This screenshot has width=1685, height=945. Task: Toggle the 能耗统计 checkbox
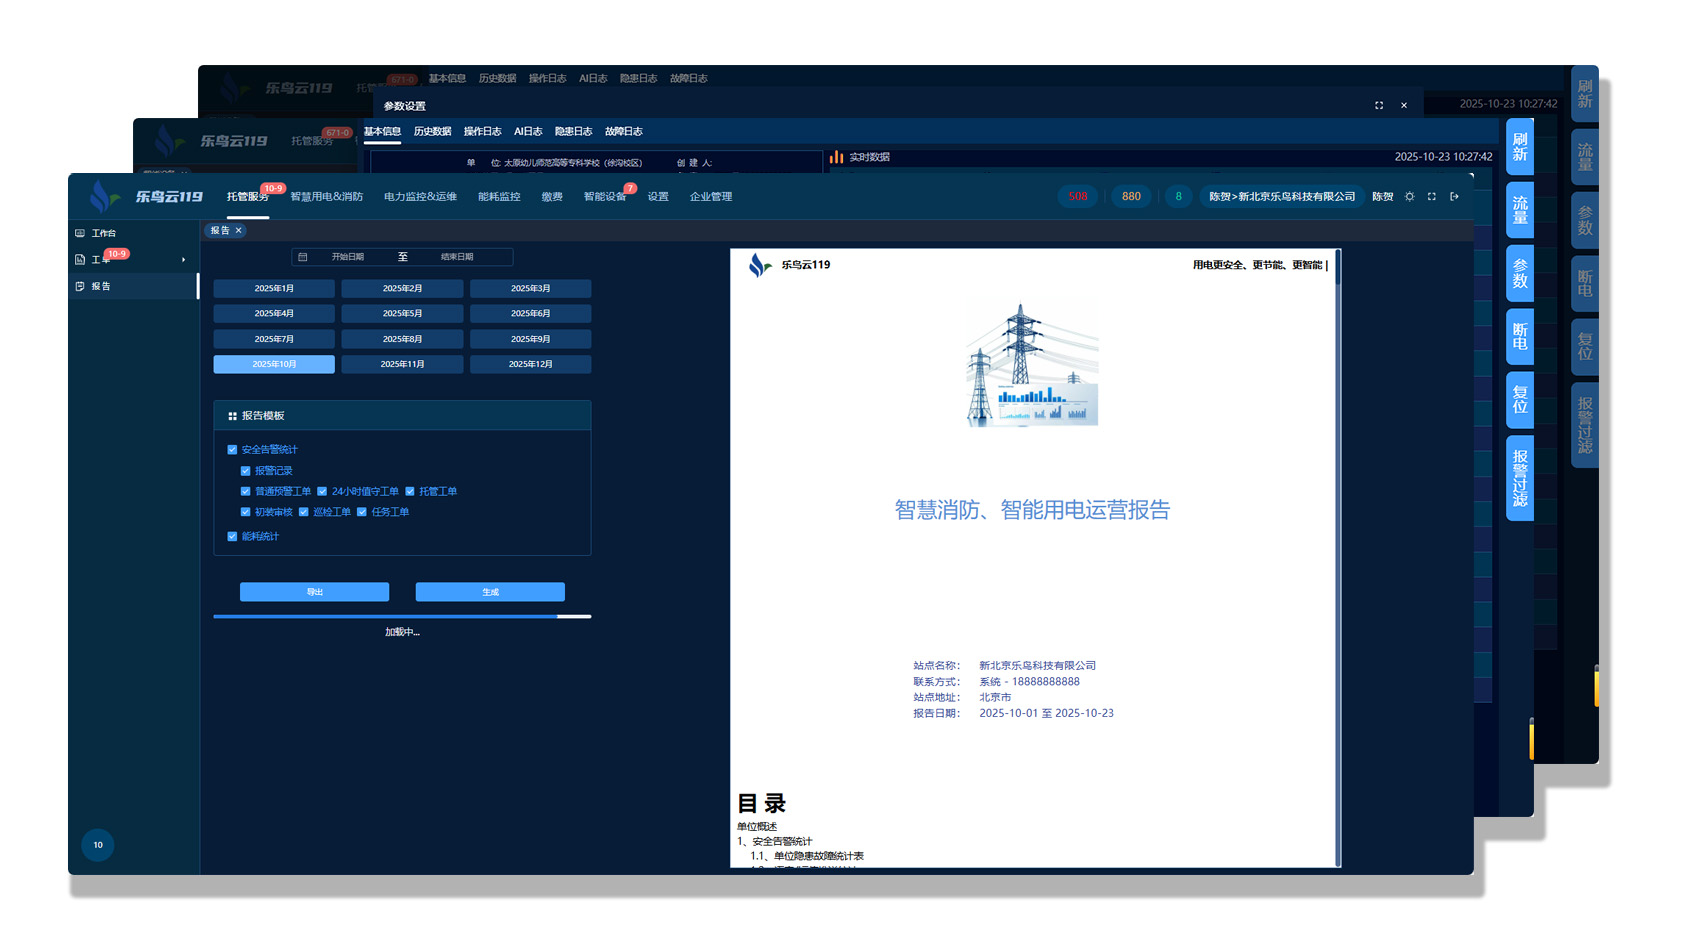tap(232, 537)
